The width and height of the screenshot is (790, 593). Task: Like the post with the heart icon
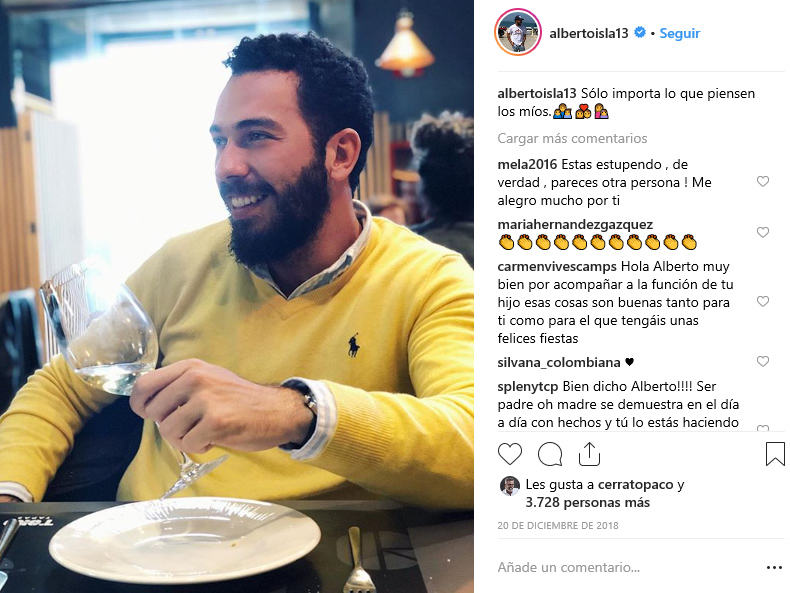[x=510, y=454]
